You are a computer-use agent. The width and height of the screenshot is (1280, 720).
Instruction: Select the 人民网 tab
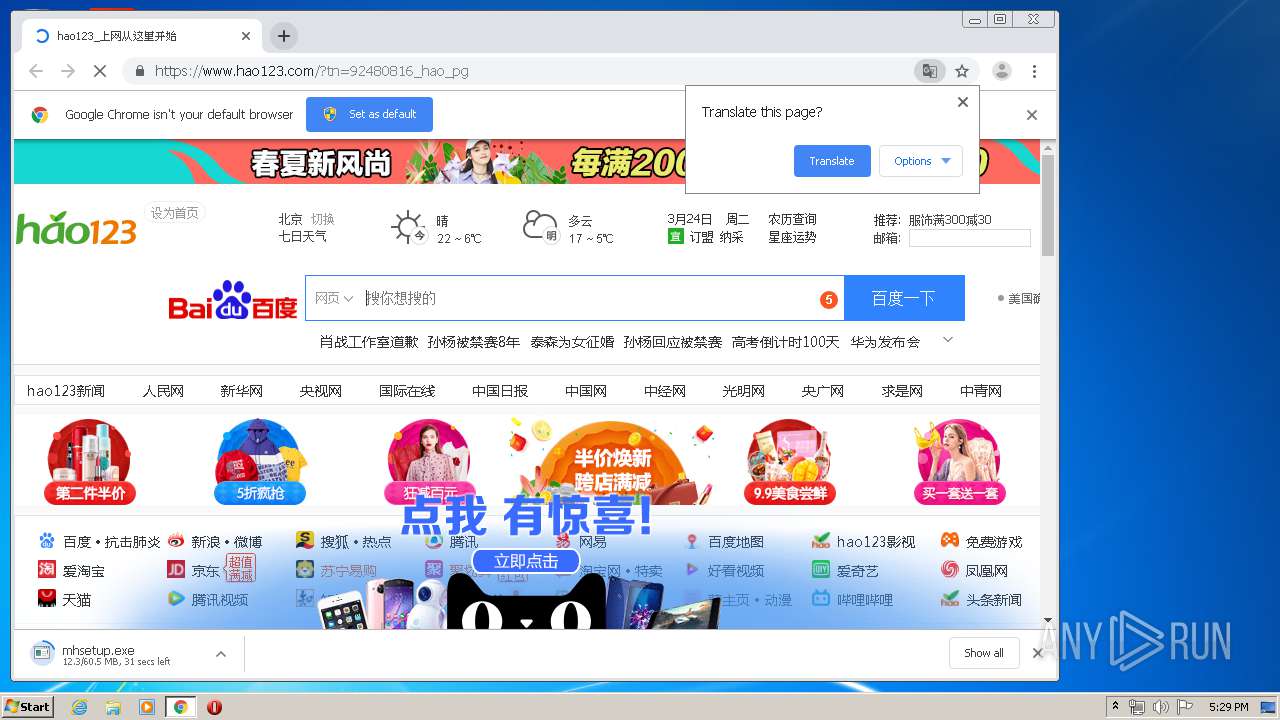(163, 391)
